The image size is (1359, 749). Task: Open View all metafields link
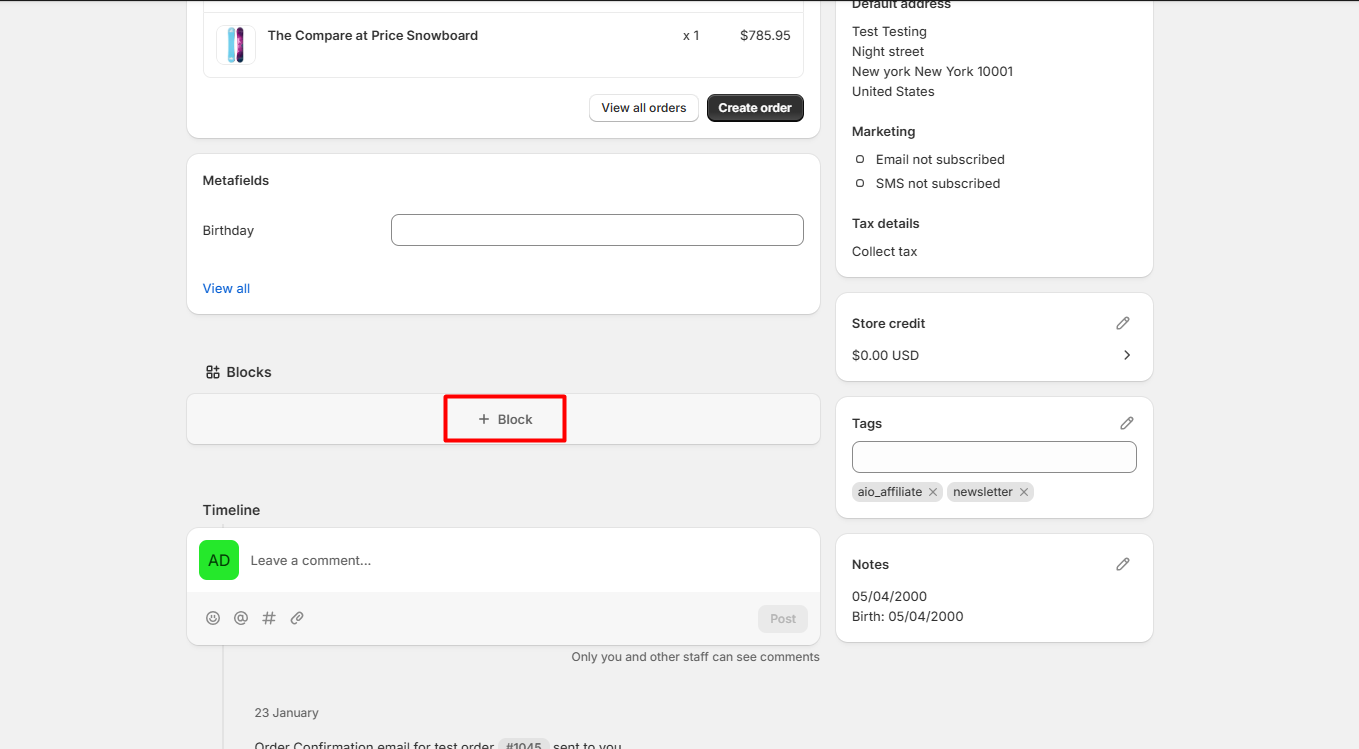[226, 288]
